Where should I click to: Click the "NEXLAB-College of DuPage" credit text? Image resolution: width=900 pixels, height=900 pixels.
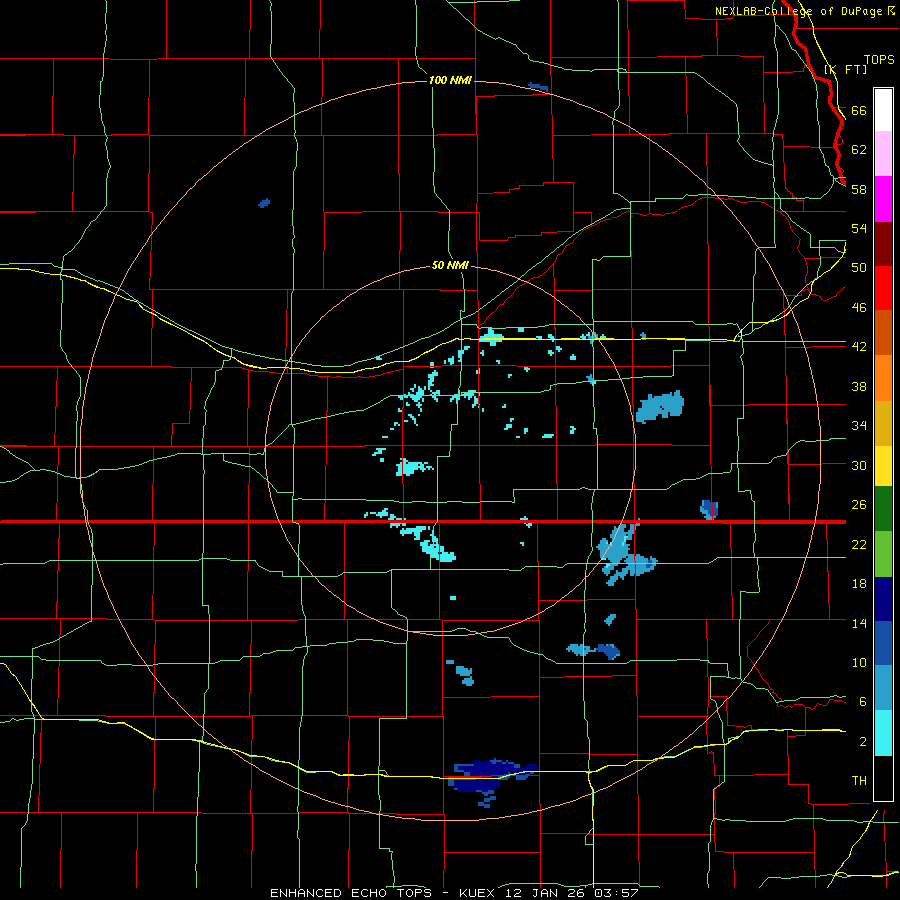point(799,11)
